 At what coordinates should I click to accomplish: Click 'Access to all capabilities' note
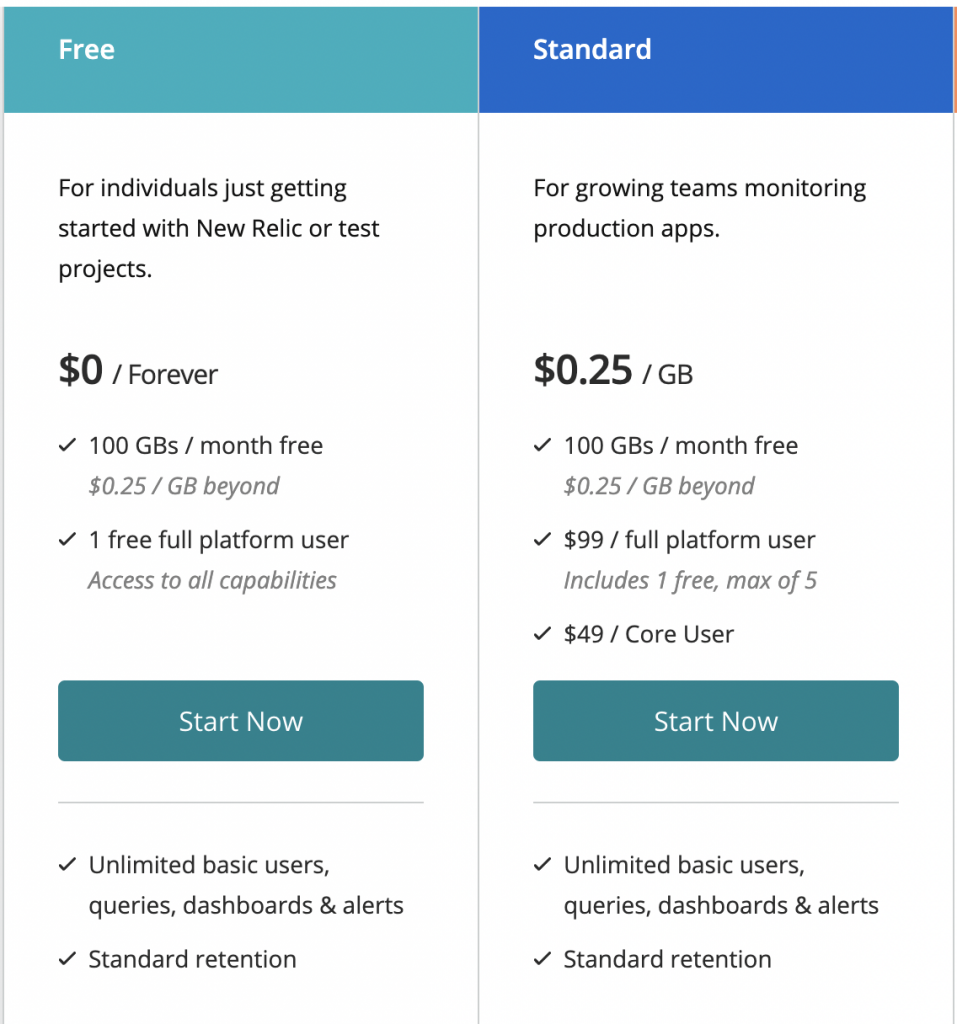[x=212, y=581]
